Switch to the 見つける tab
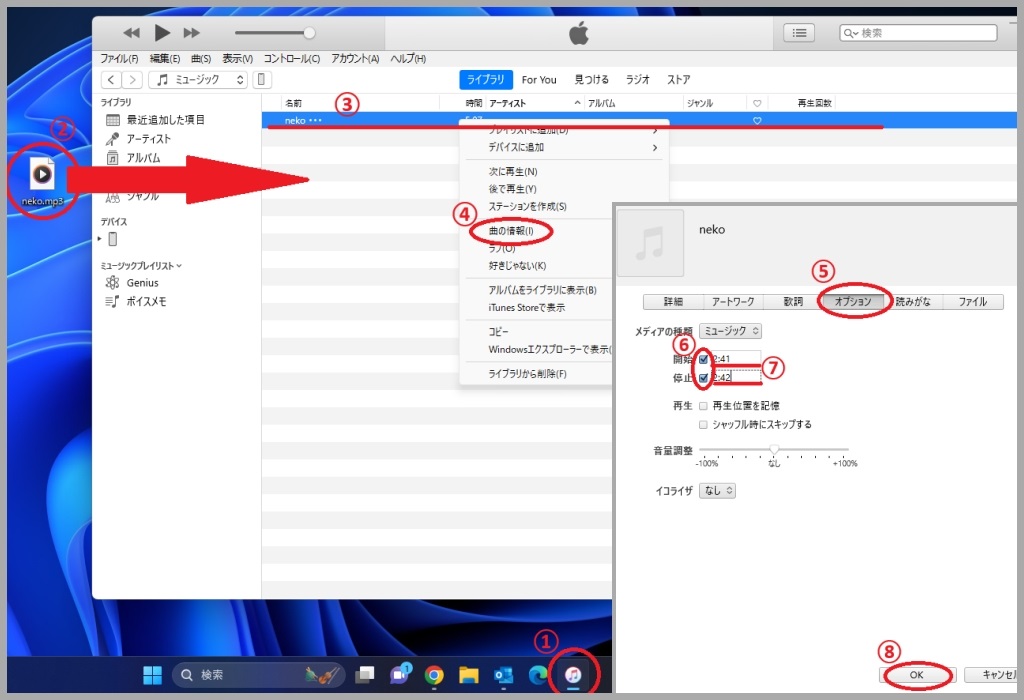This screenshot has width=1024, height=700. point(592,80)
